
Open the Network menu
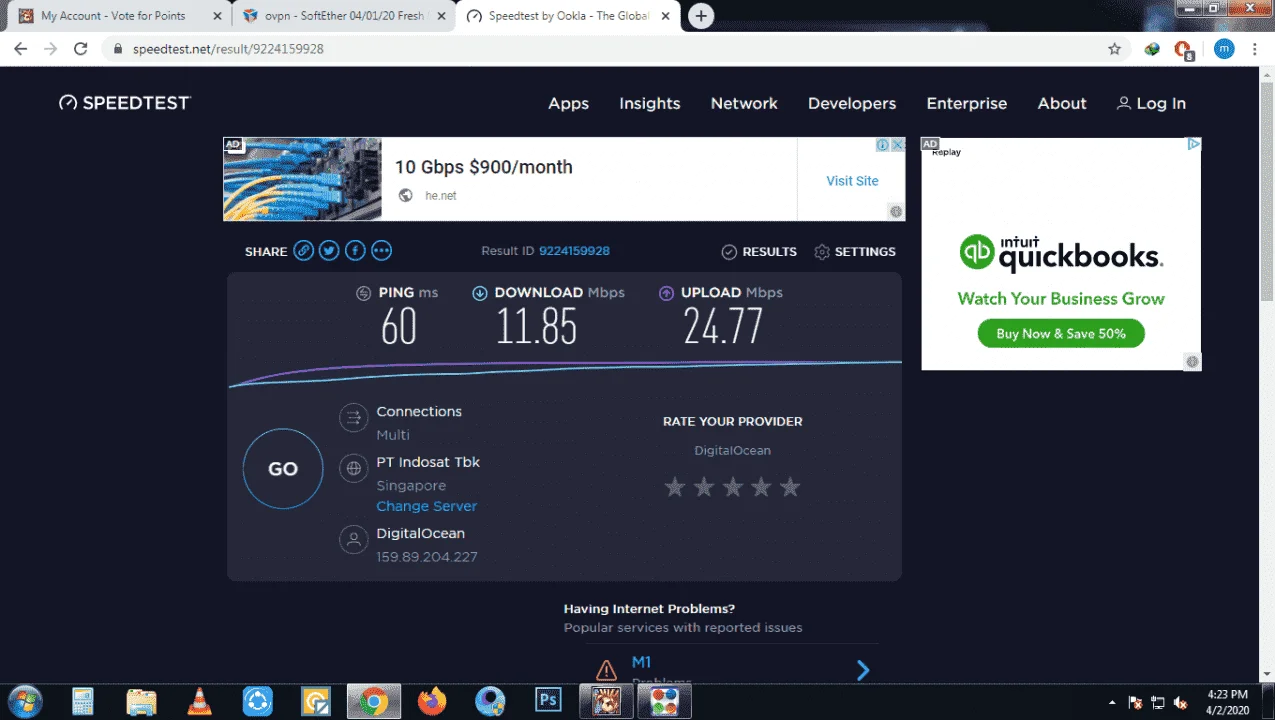744,103
